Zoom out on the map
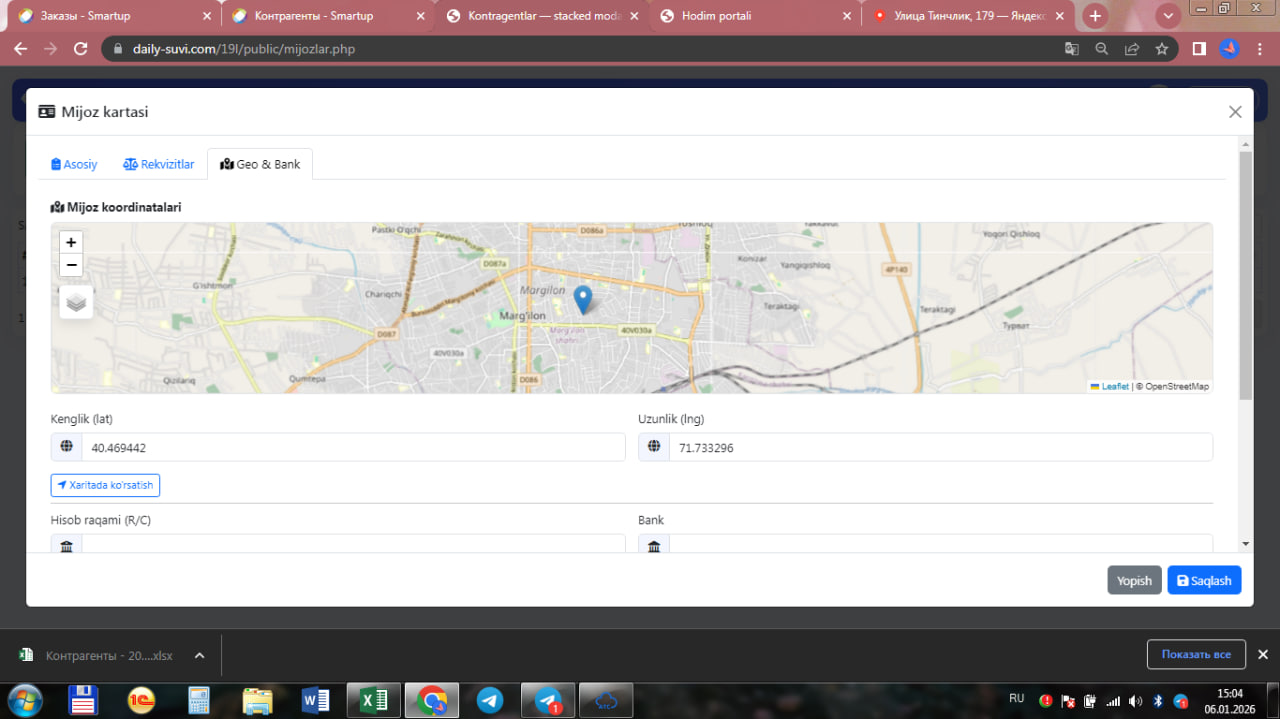 point(71,265)
